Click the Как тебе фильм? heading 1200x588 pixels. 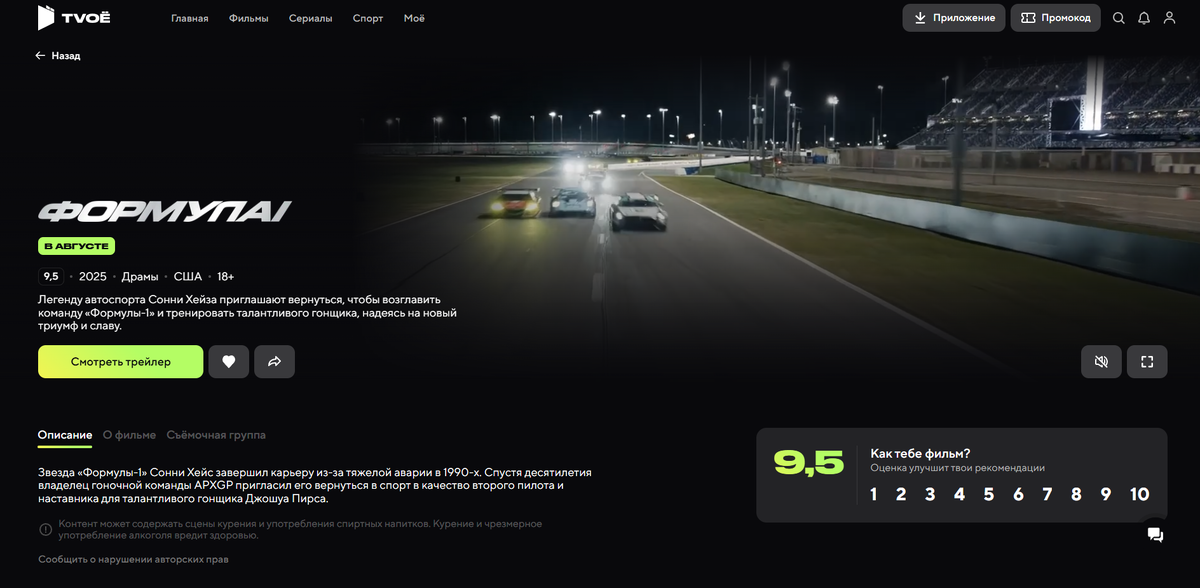pos(920,453)
